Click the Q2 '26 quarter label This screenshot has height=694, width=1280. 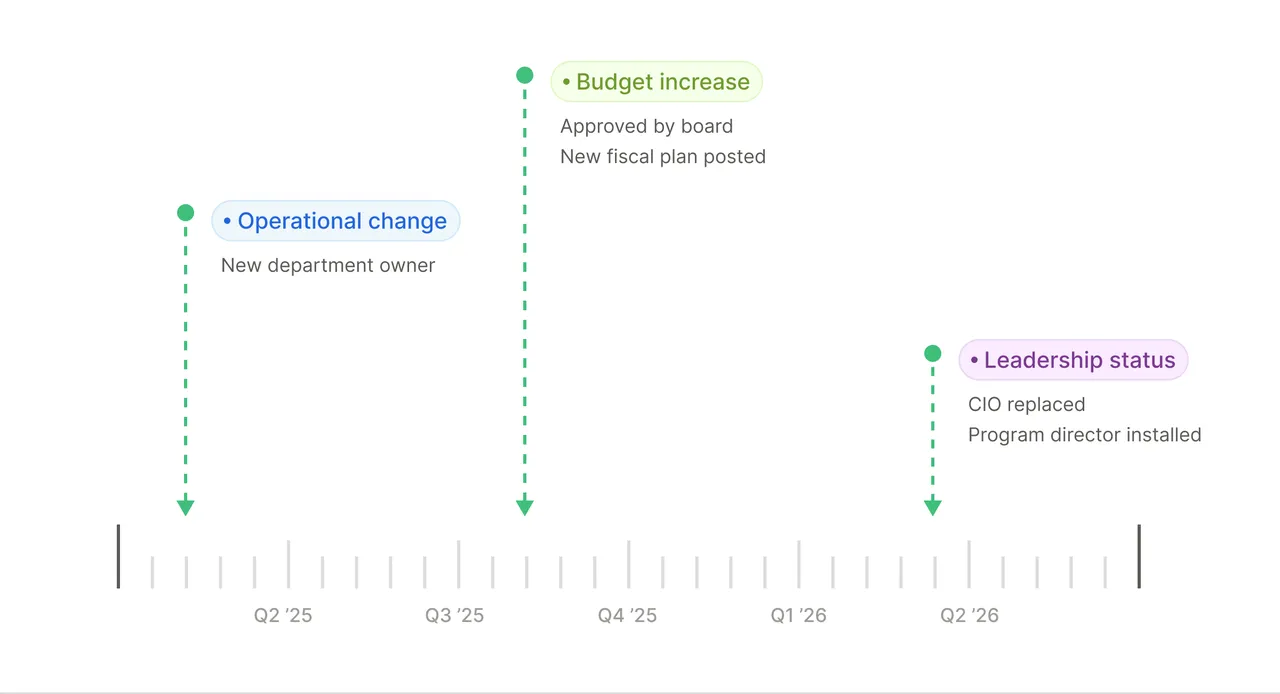pyautogui.click(x=970, y=615)
